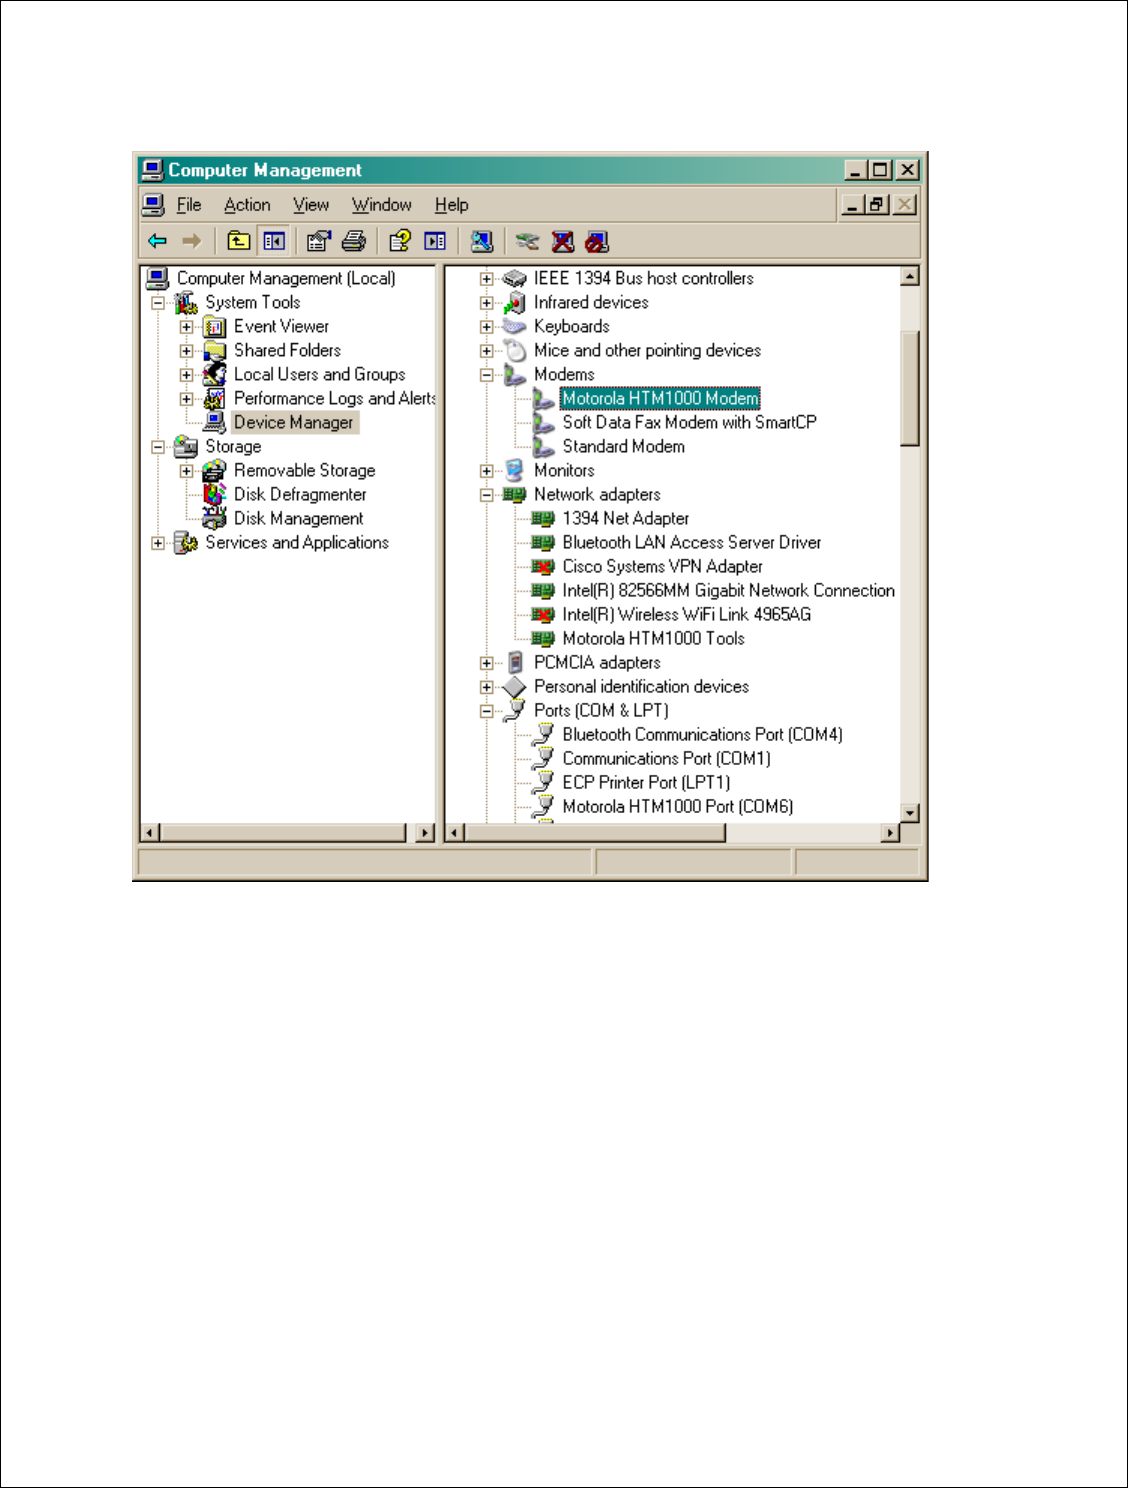Click the Help question mark toolbar icon
Image resolution: width=1128 pixels, height=1488 pixels.
pyautogui.click(x=399, y=241)
